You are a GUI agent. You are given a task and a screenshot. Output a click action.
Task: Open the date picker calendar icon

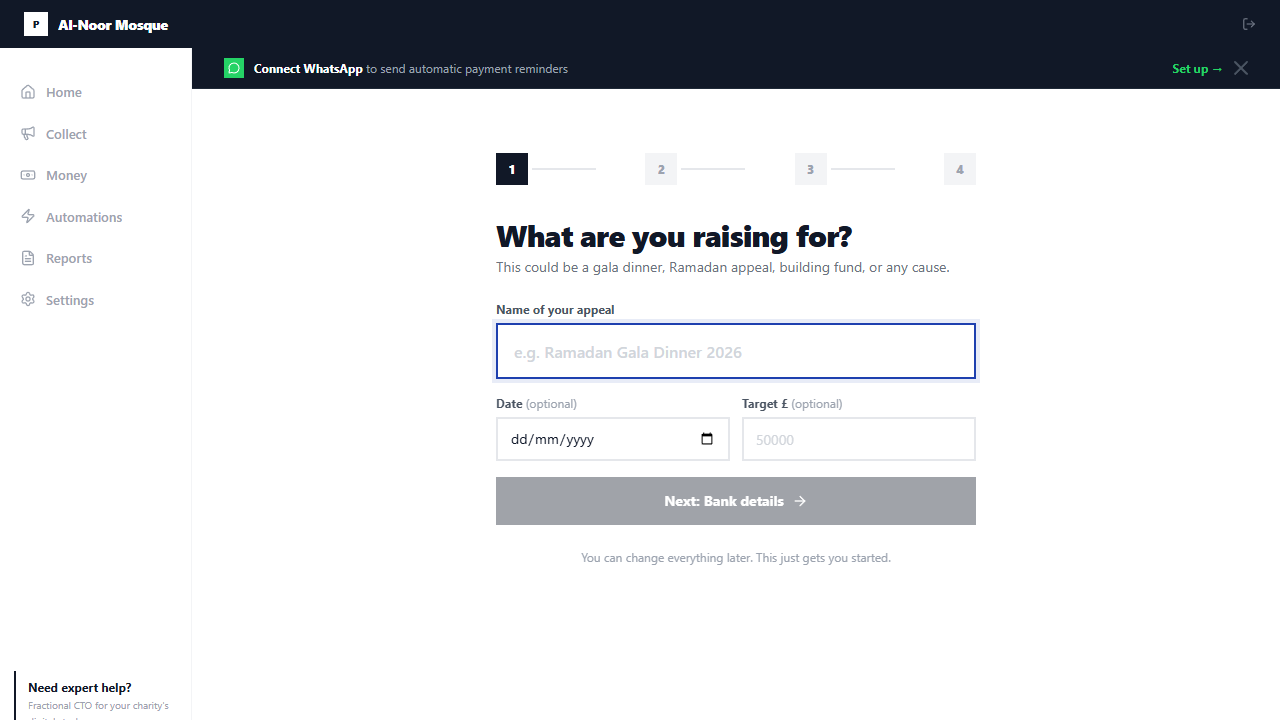tap(707, 439)
